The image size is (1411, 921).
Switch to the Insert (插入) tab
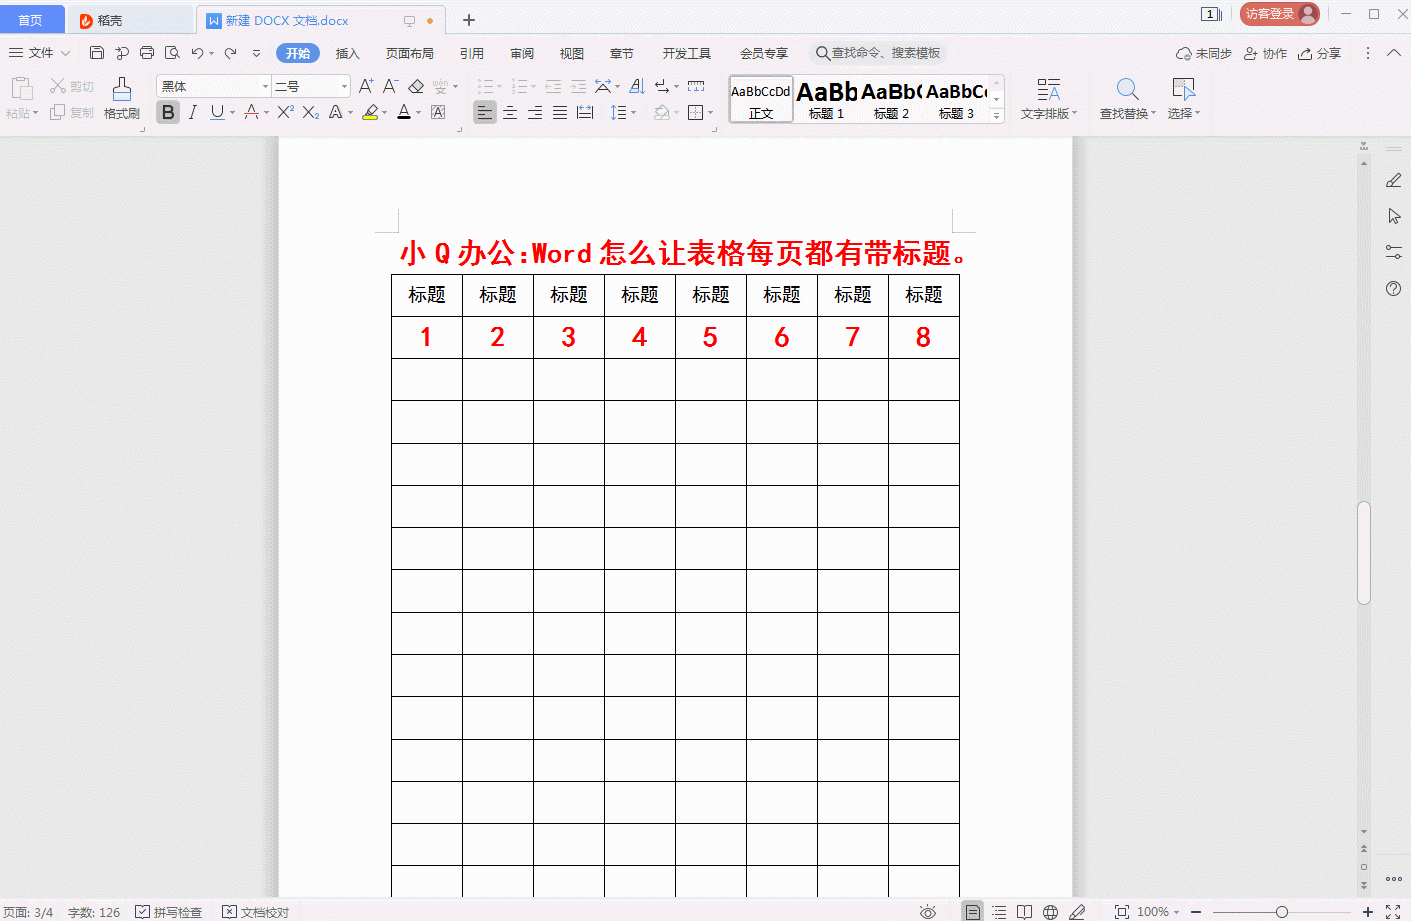[x=347, y=53]
